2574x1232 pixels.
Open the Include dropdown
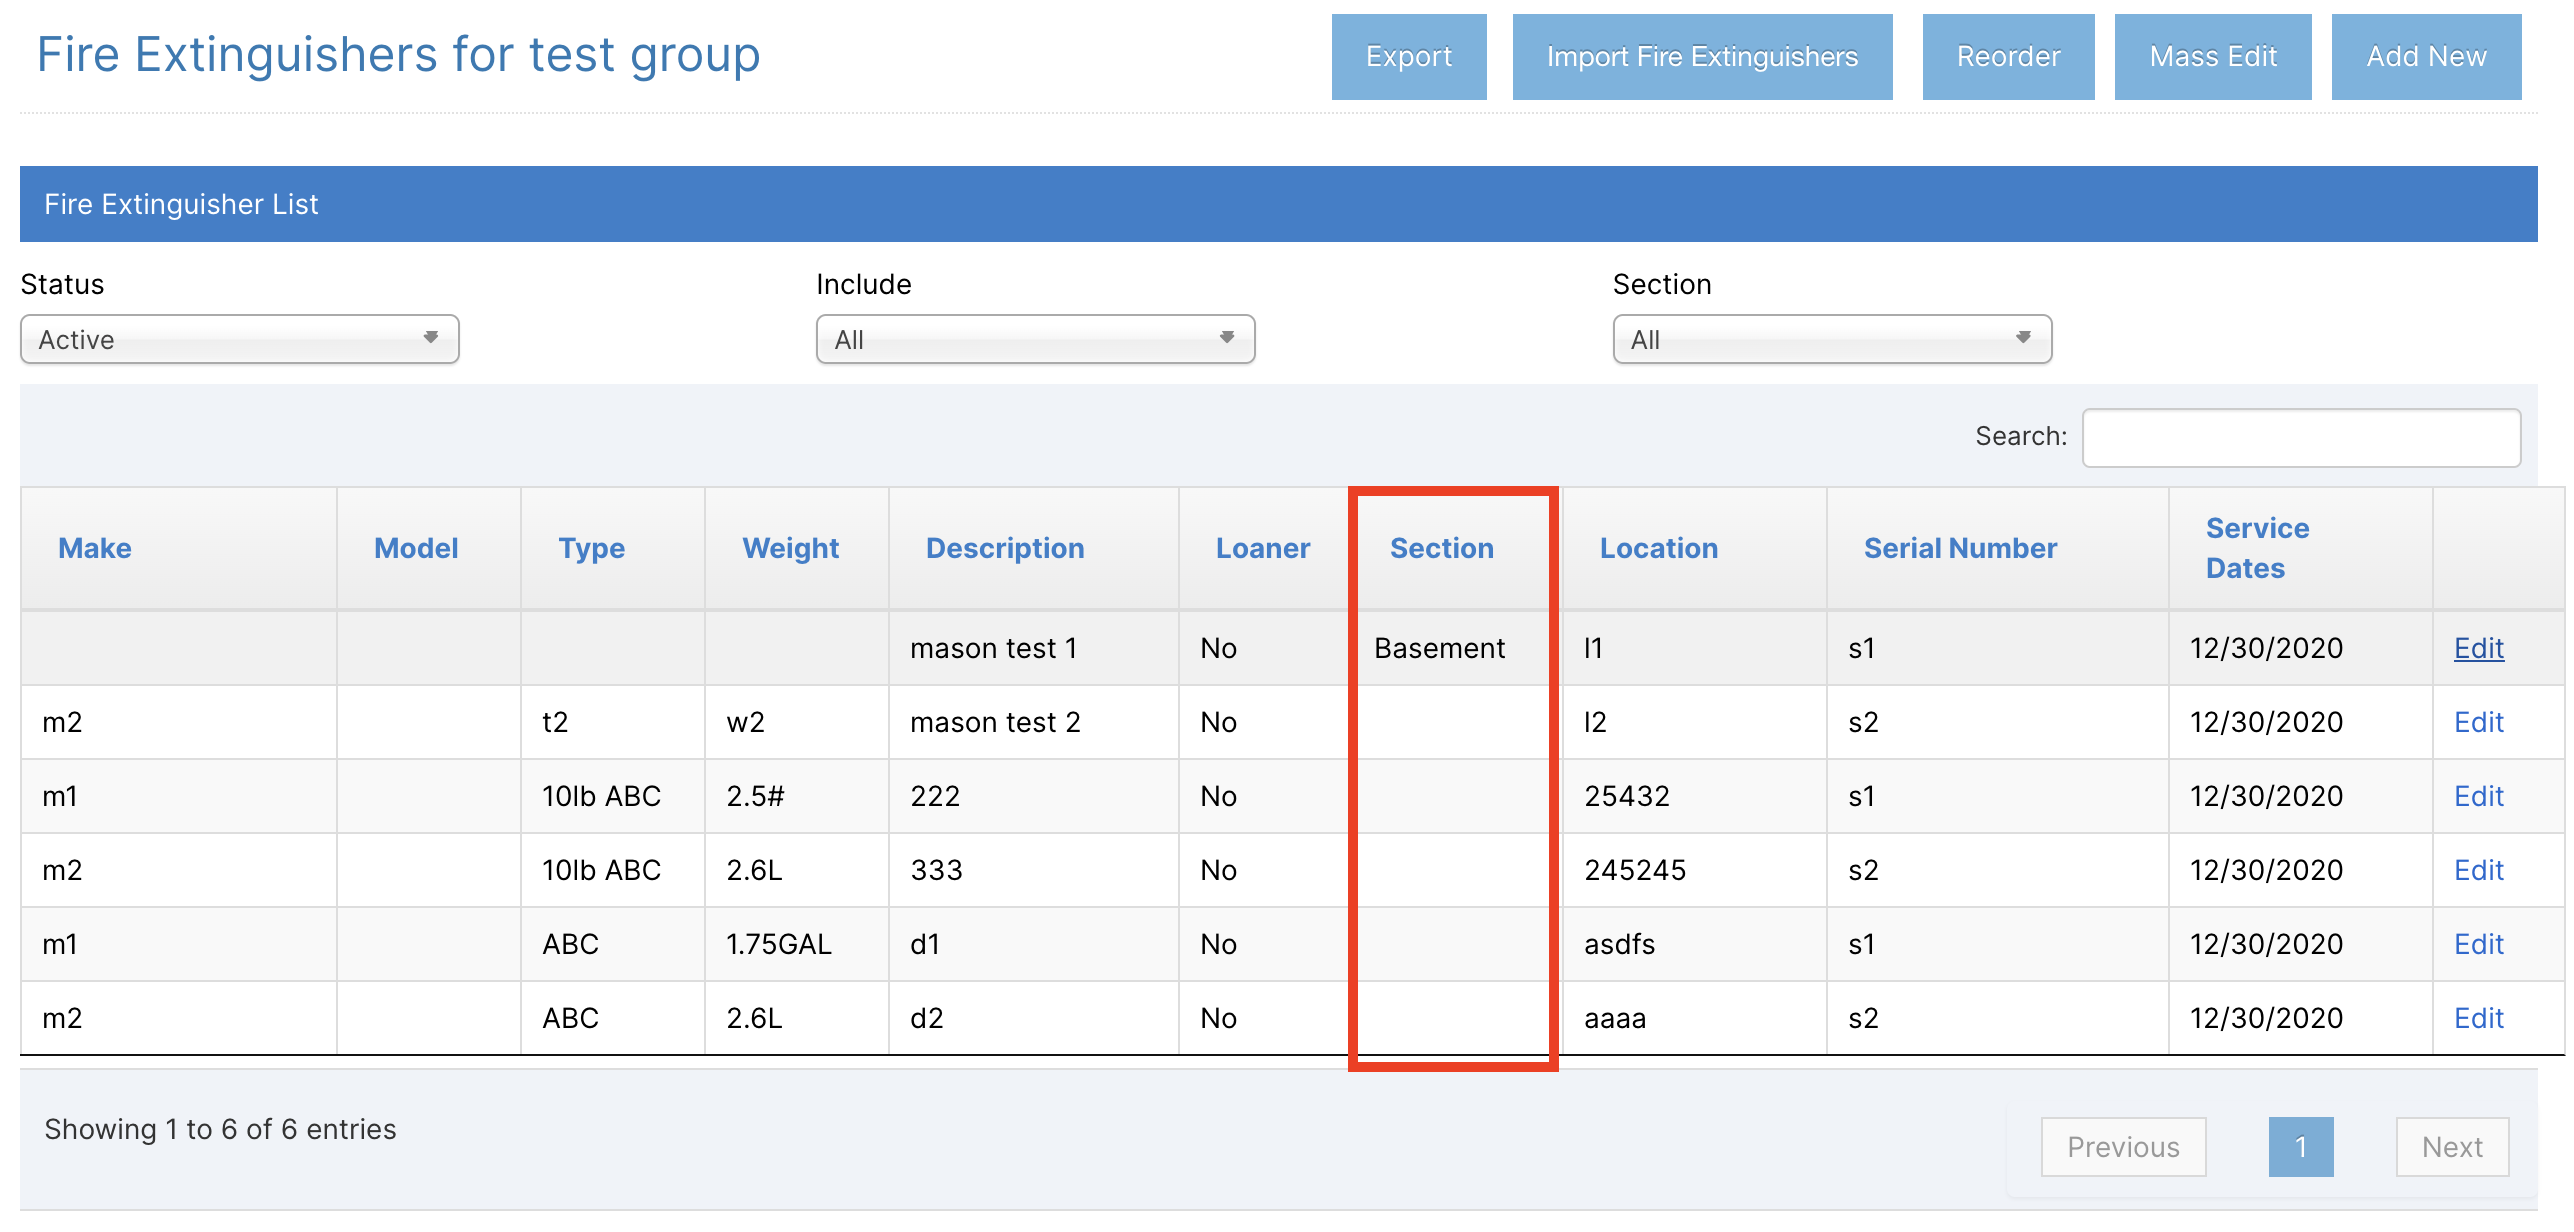pyautogui.click(x=1035, y=339)
